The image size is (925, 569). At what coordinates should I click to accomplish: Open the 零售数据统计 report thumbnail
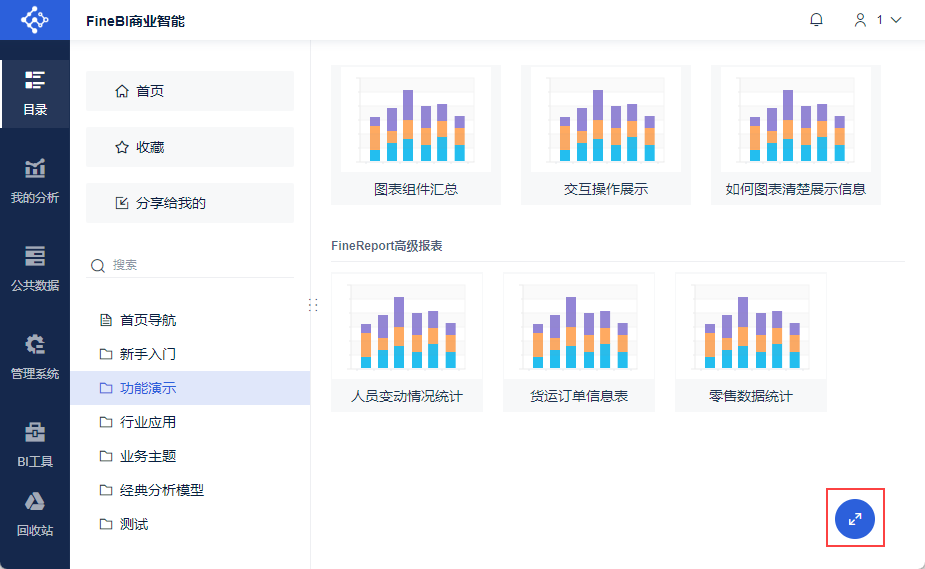(751, 342)
